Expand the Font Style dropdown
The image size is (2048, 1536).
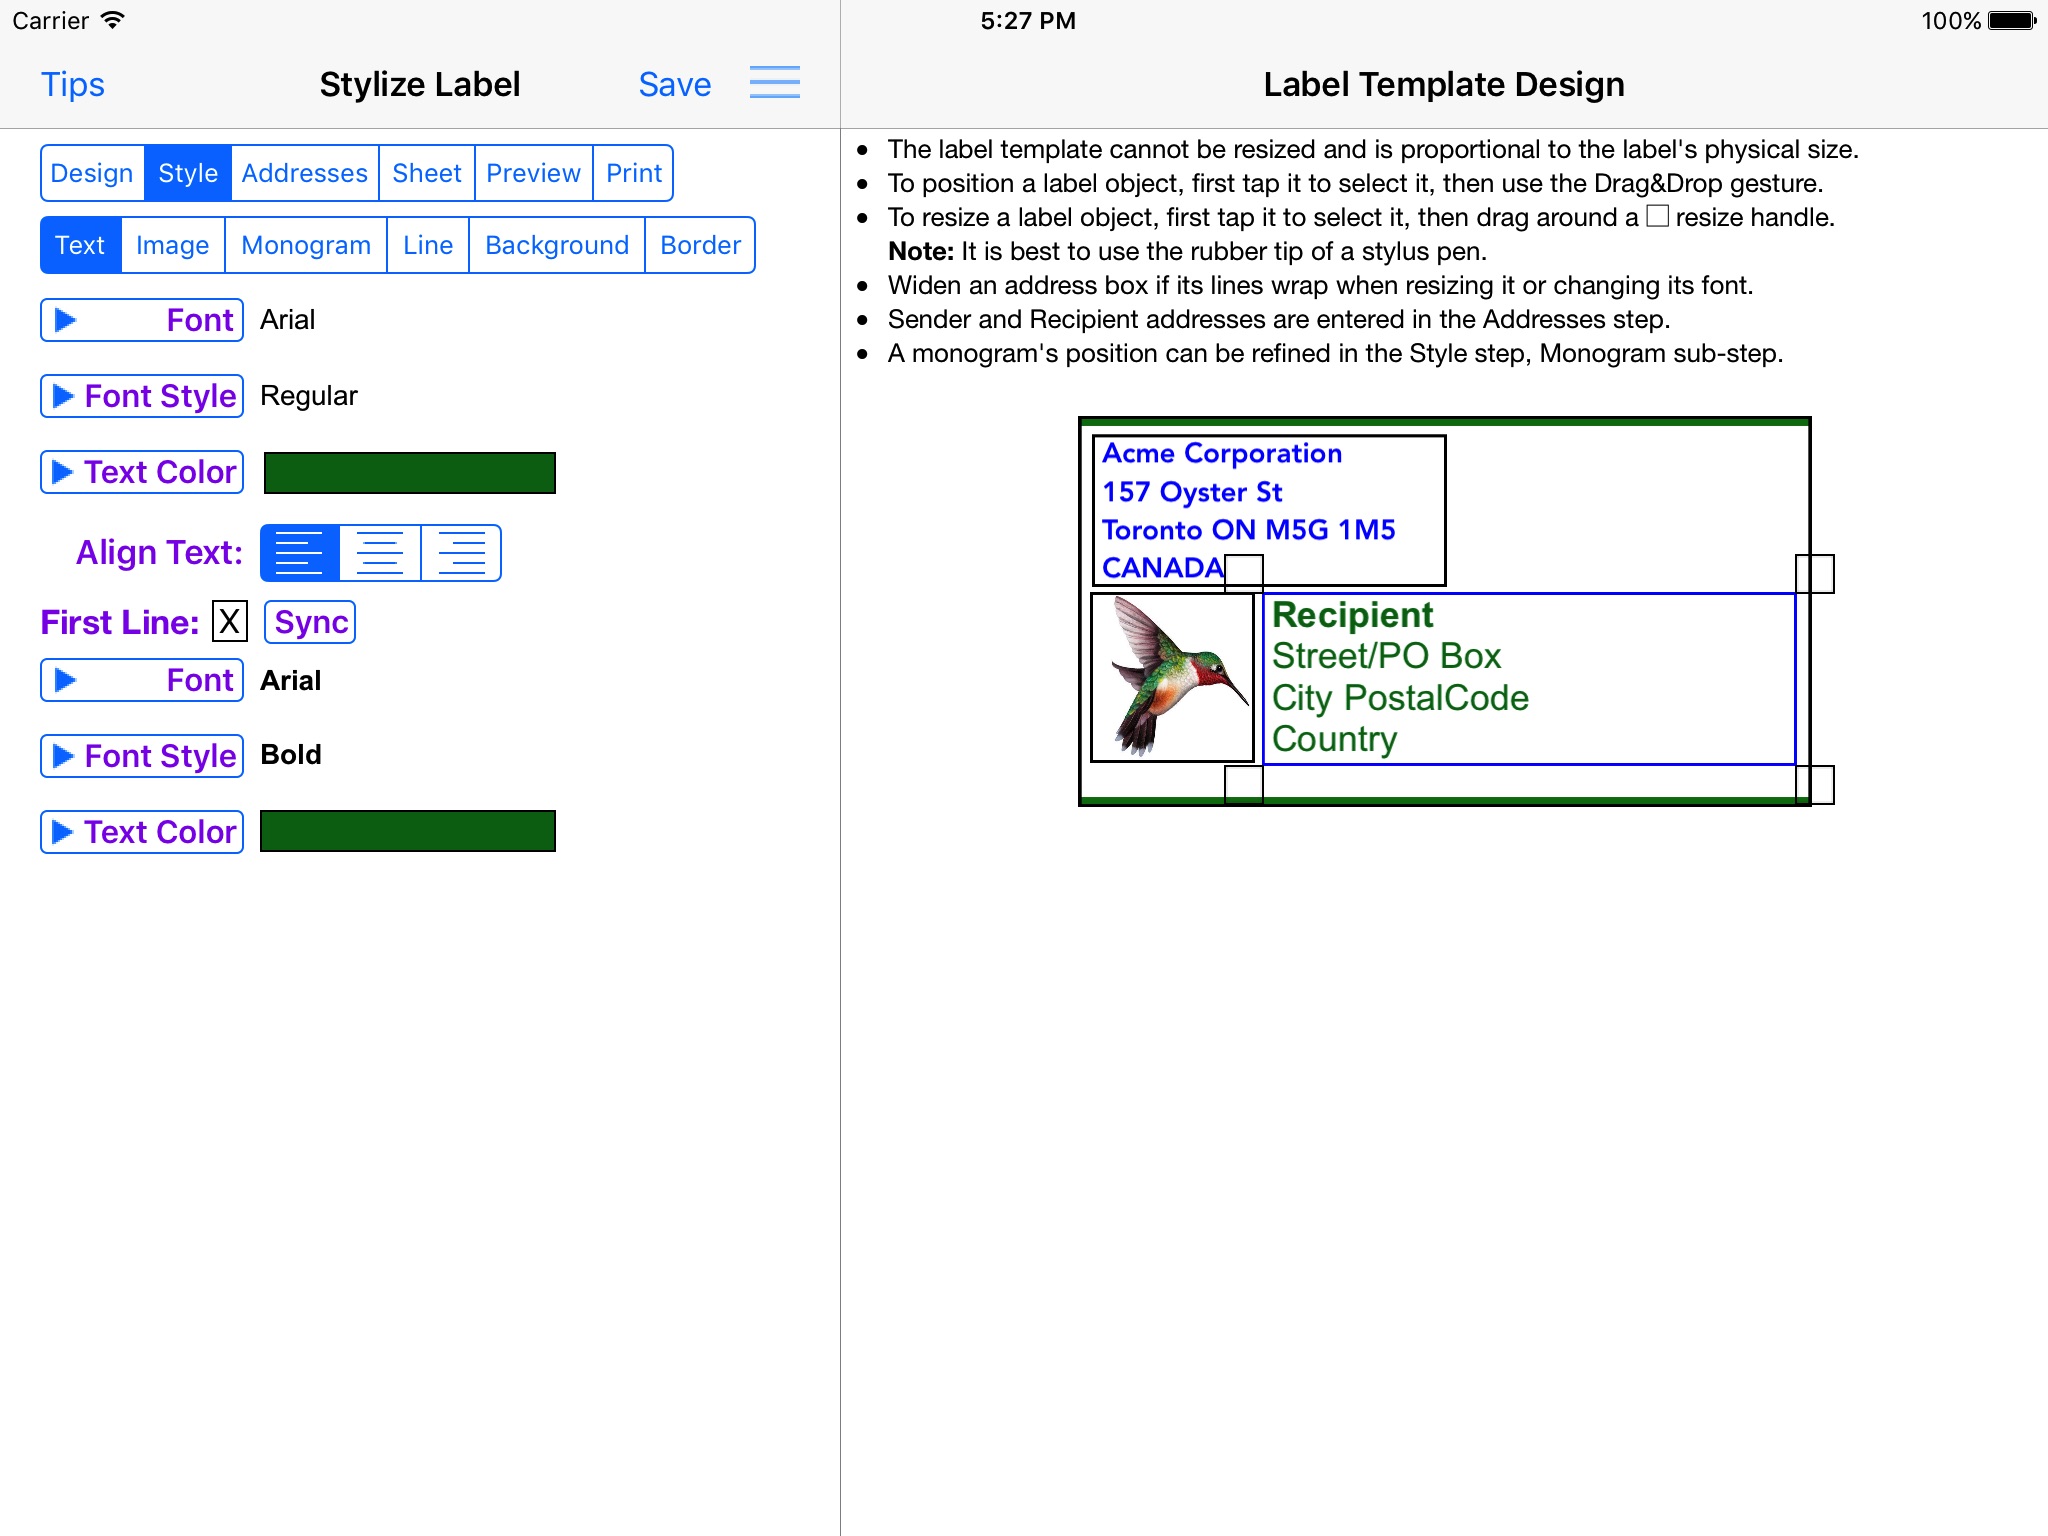[x=144, y=395]
